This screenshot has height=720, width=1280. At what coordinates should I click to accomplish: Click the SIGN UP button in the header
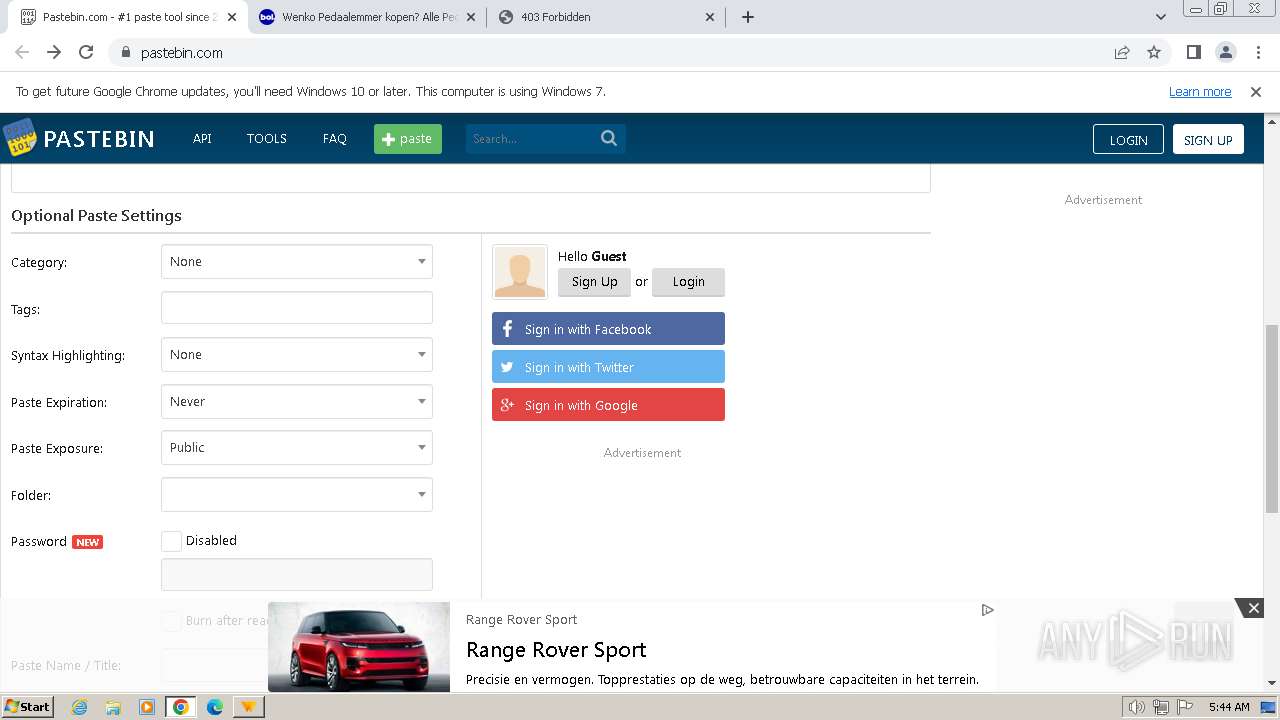coord(1208,140)
